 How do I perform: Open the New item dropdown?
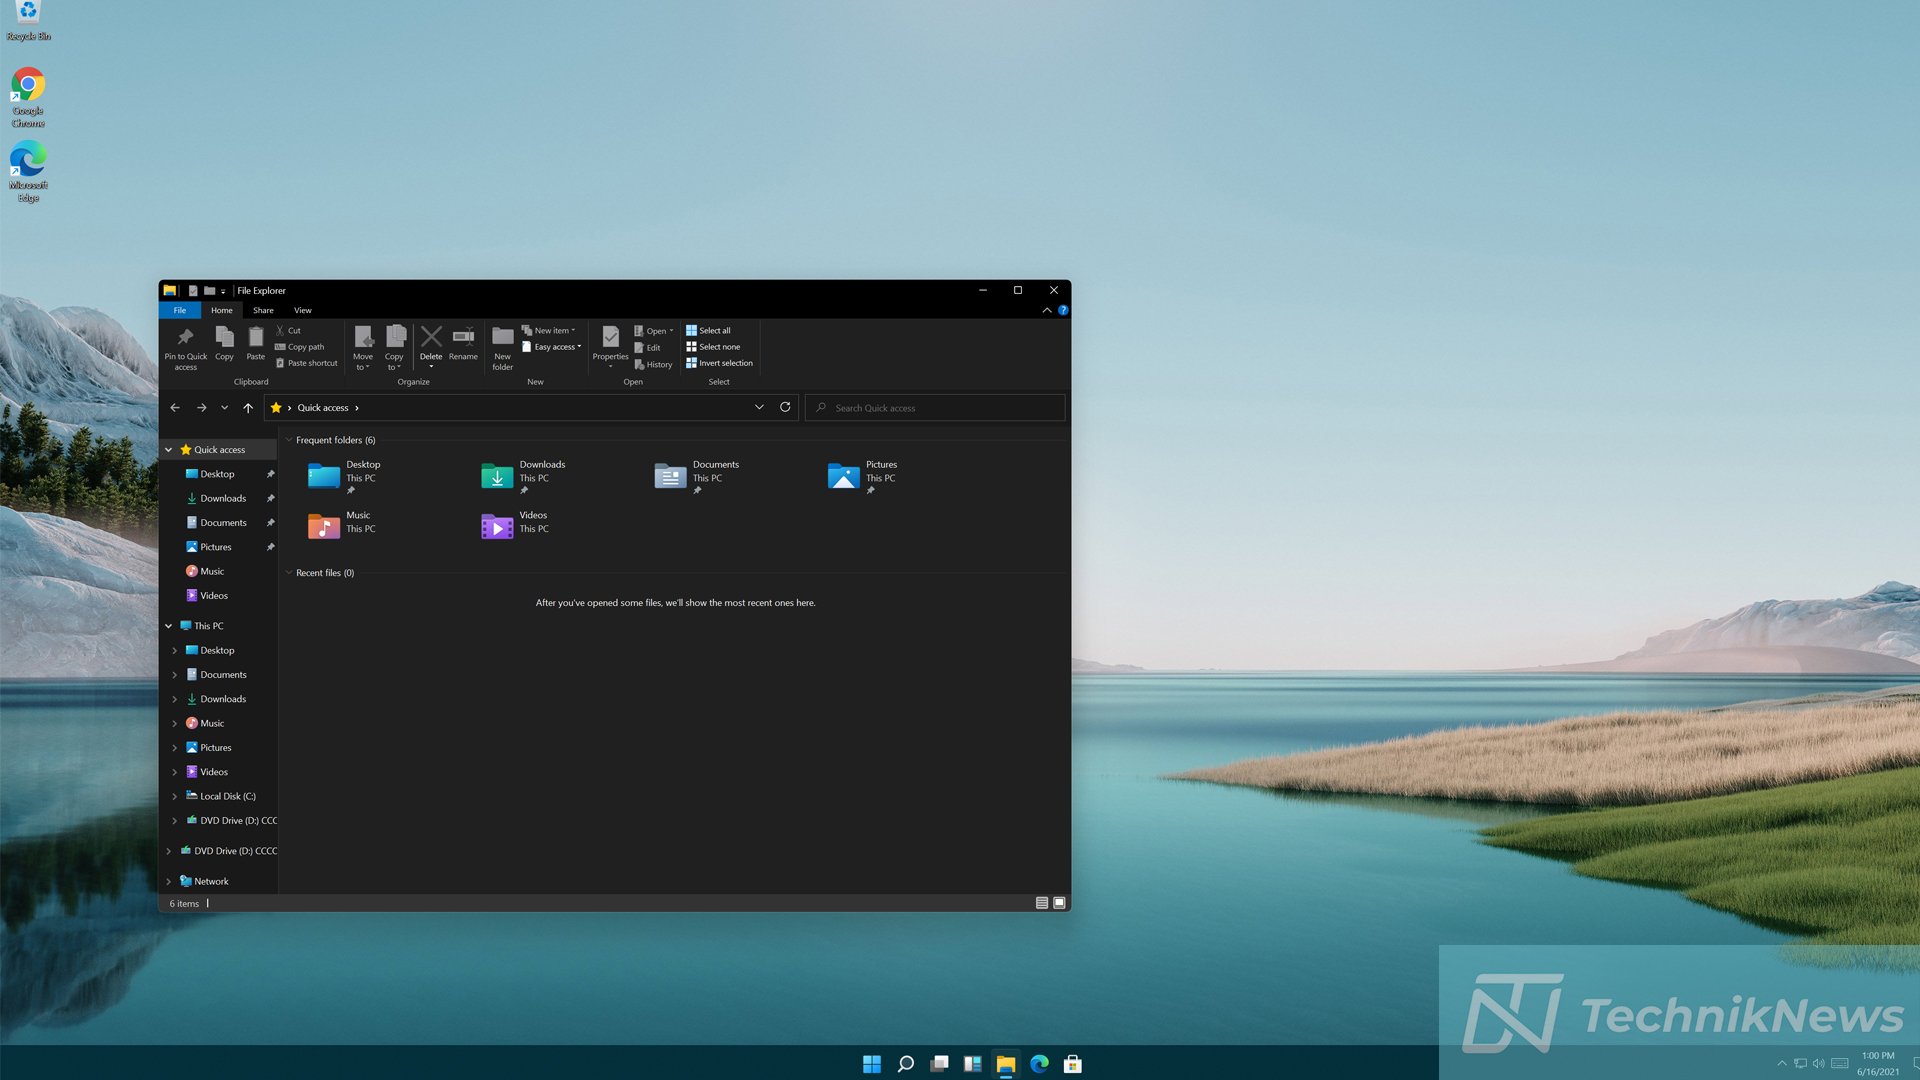coord(549,330)
